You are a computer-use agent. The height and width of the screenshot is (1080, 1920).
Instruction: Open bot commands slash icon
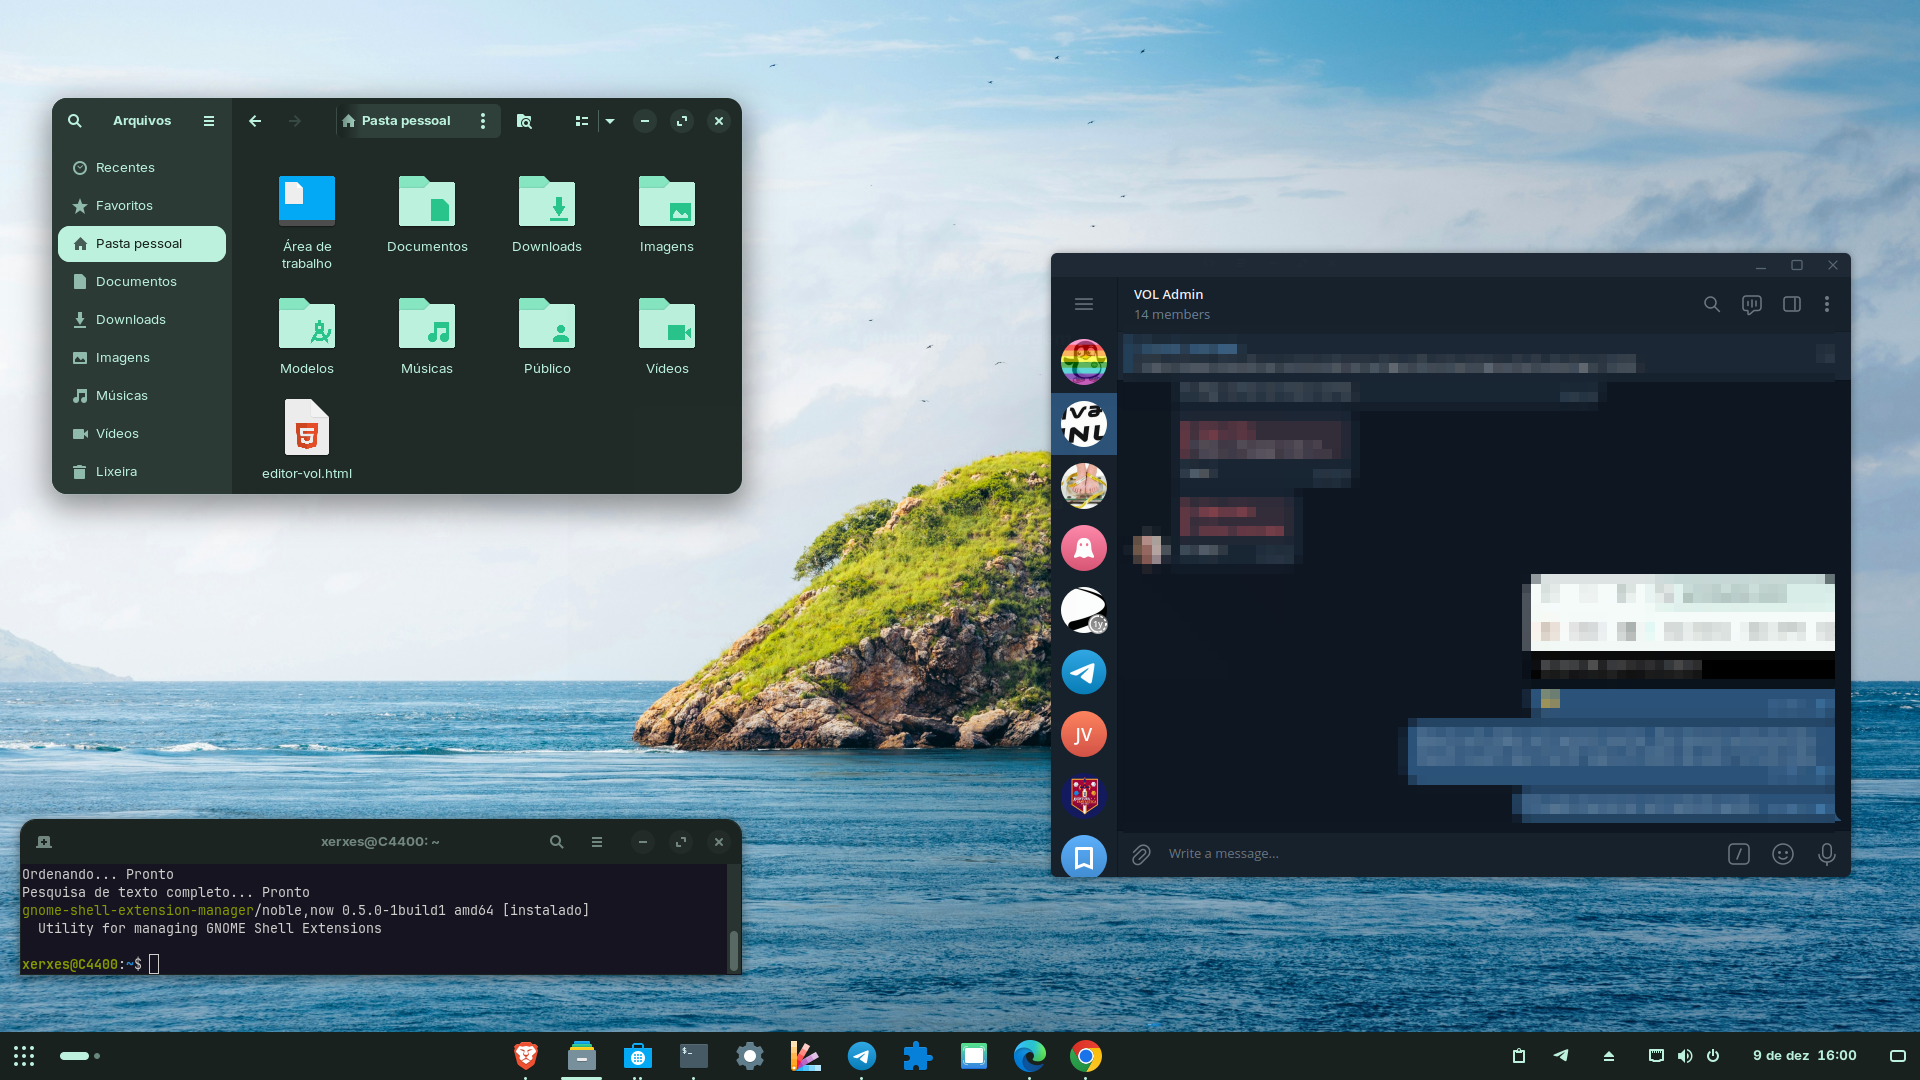(1738, 854)
